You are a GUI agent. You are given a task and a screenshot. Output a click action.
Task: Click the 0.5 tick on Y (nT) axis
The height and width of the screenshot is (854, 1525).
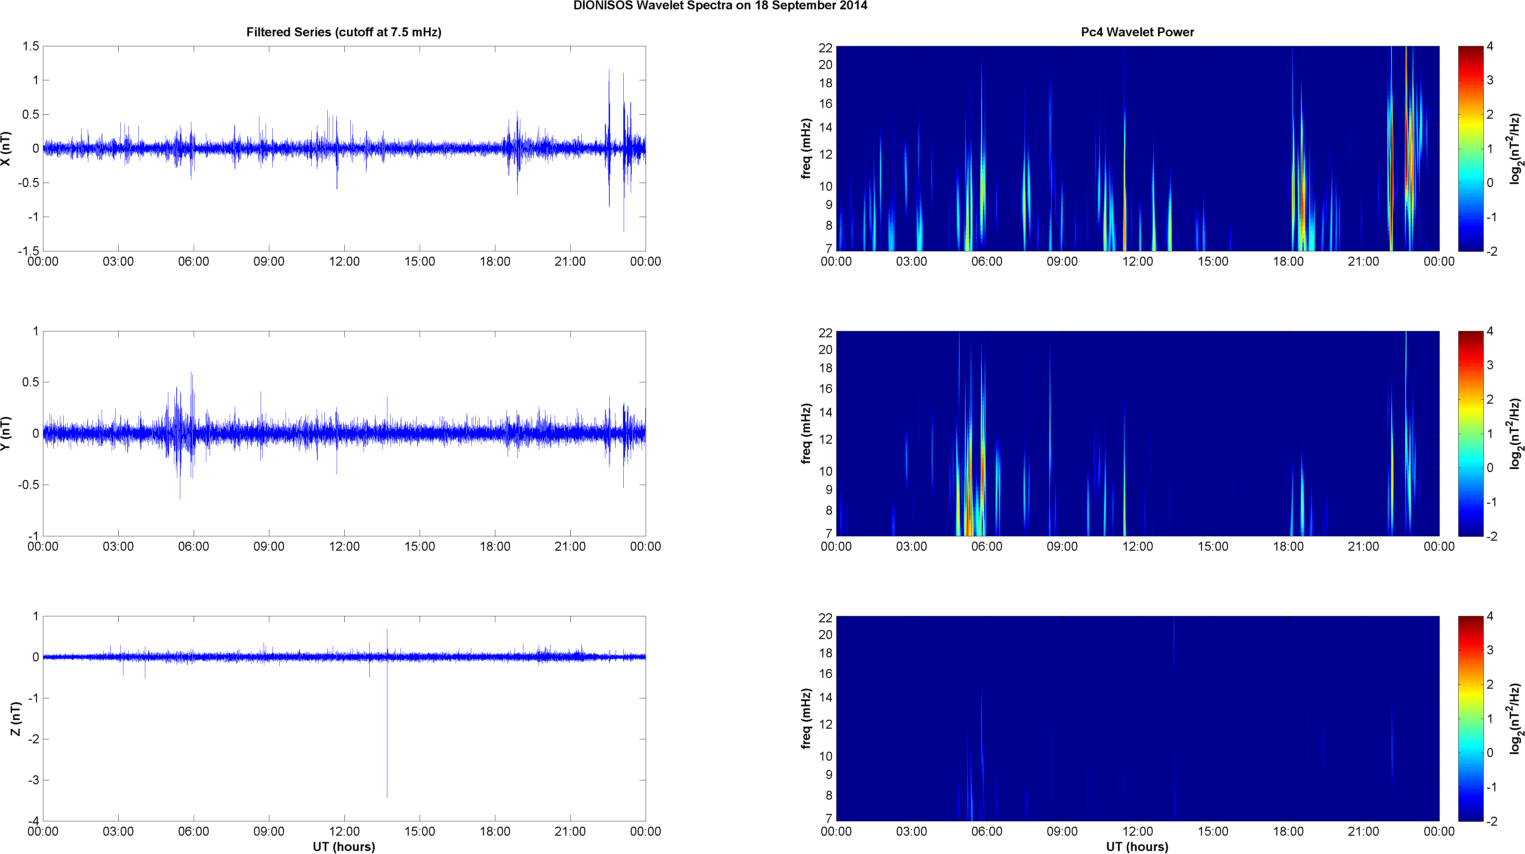[x=30, y=382]
